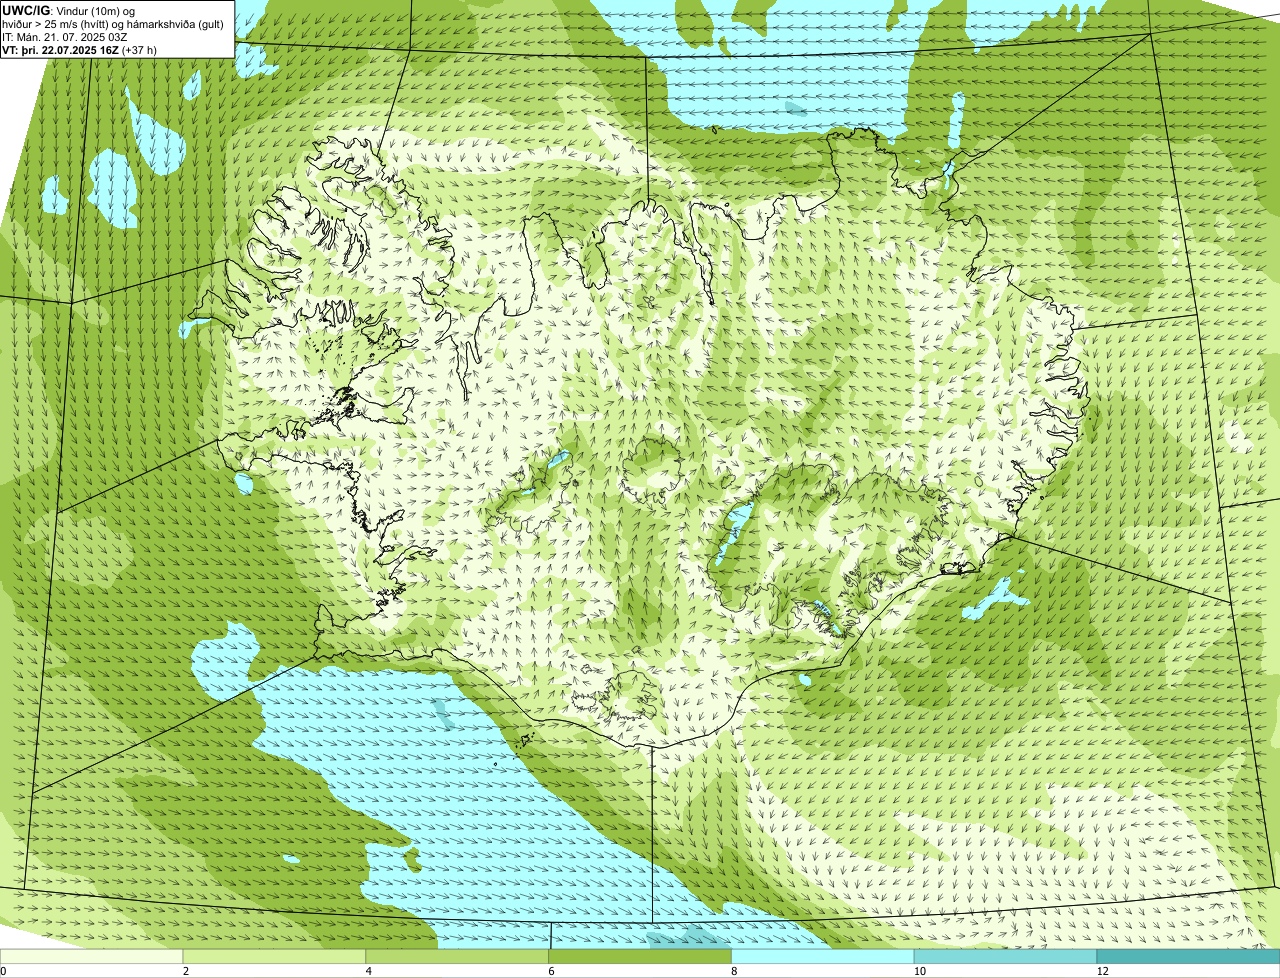Select the dark green 6–8 legend color

[x=641, y=956]
